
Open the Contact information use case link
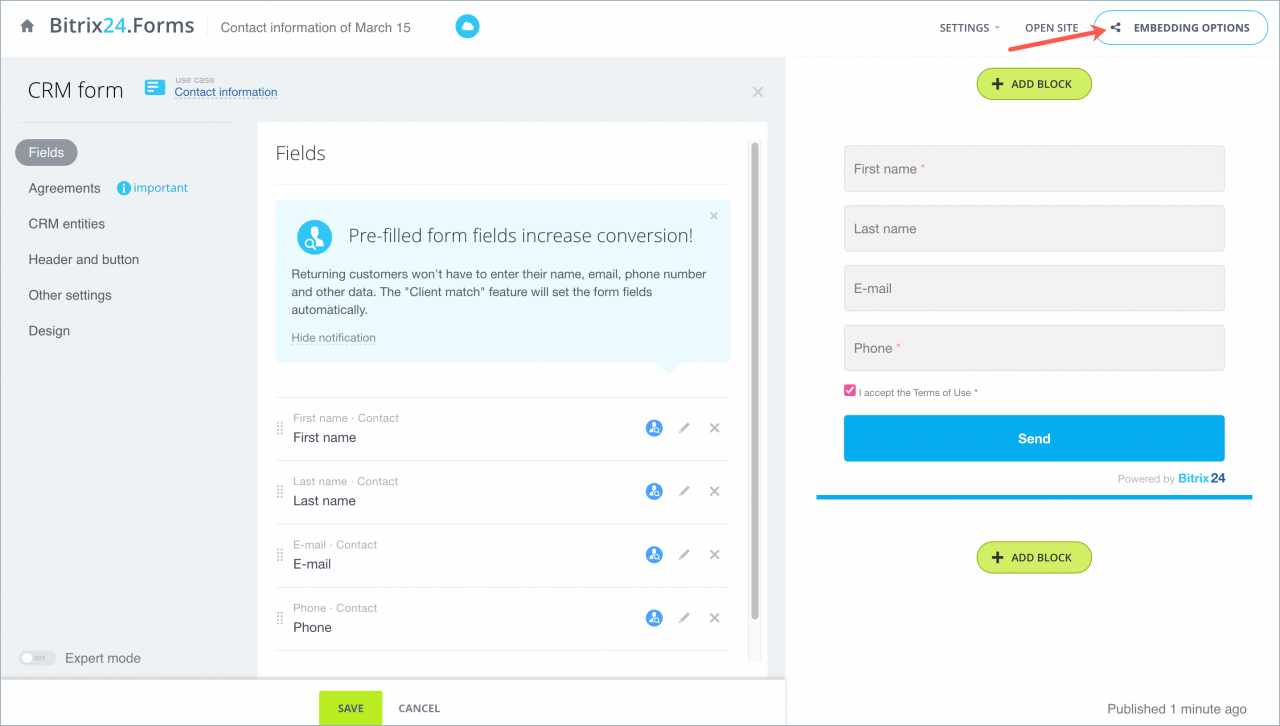pos(226,92)
